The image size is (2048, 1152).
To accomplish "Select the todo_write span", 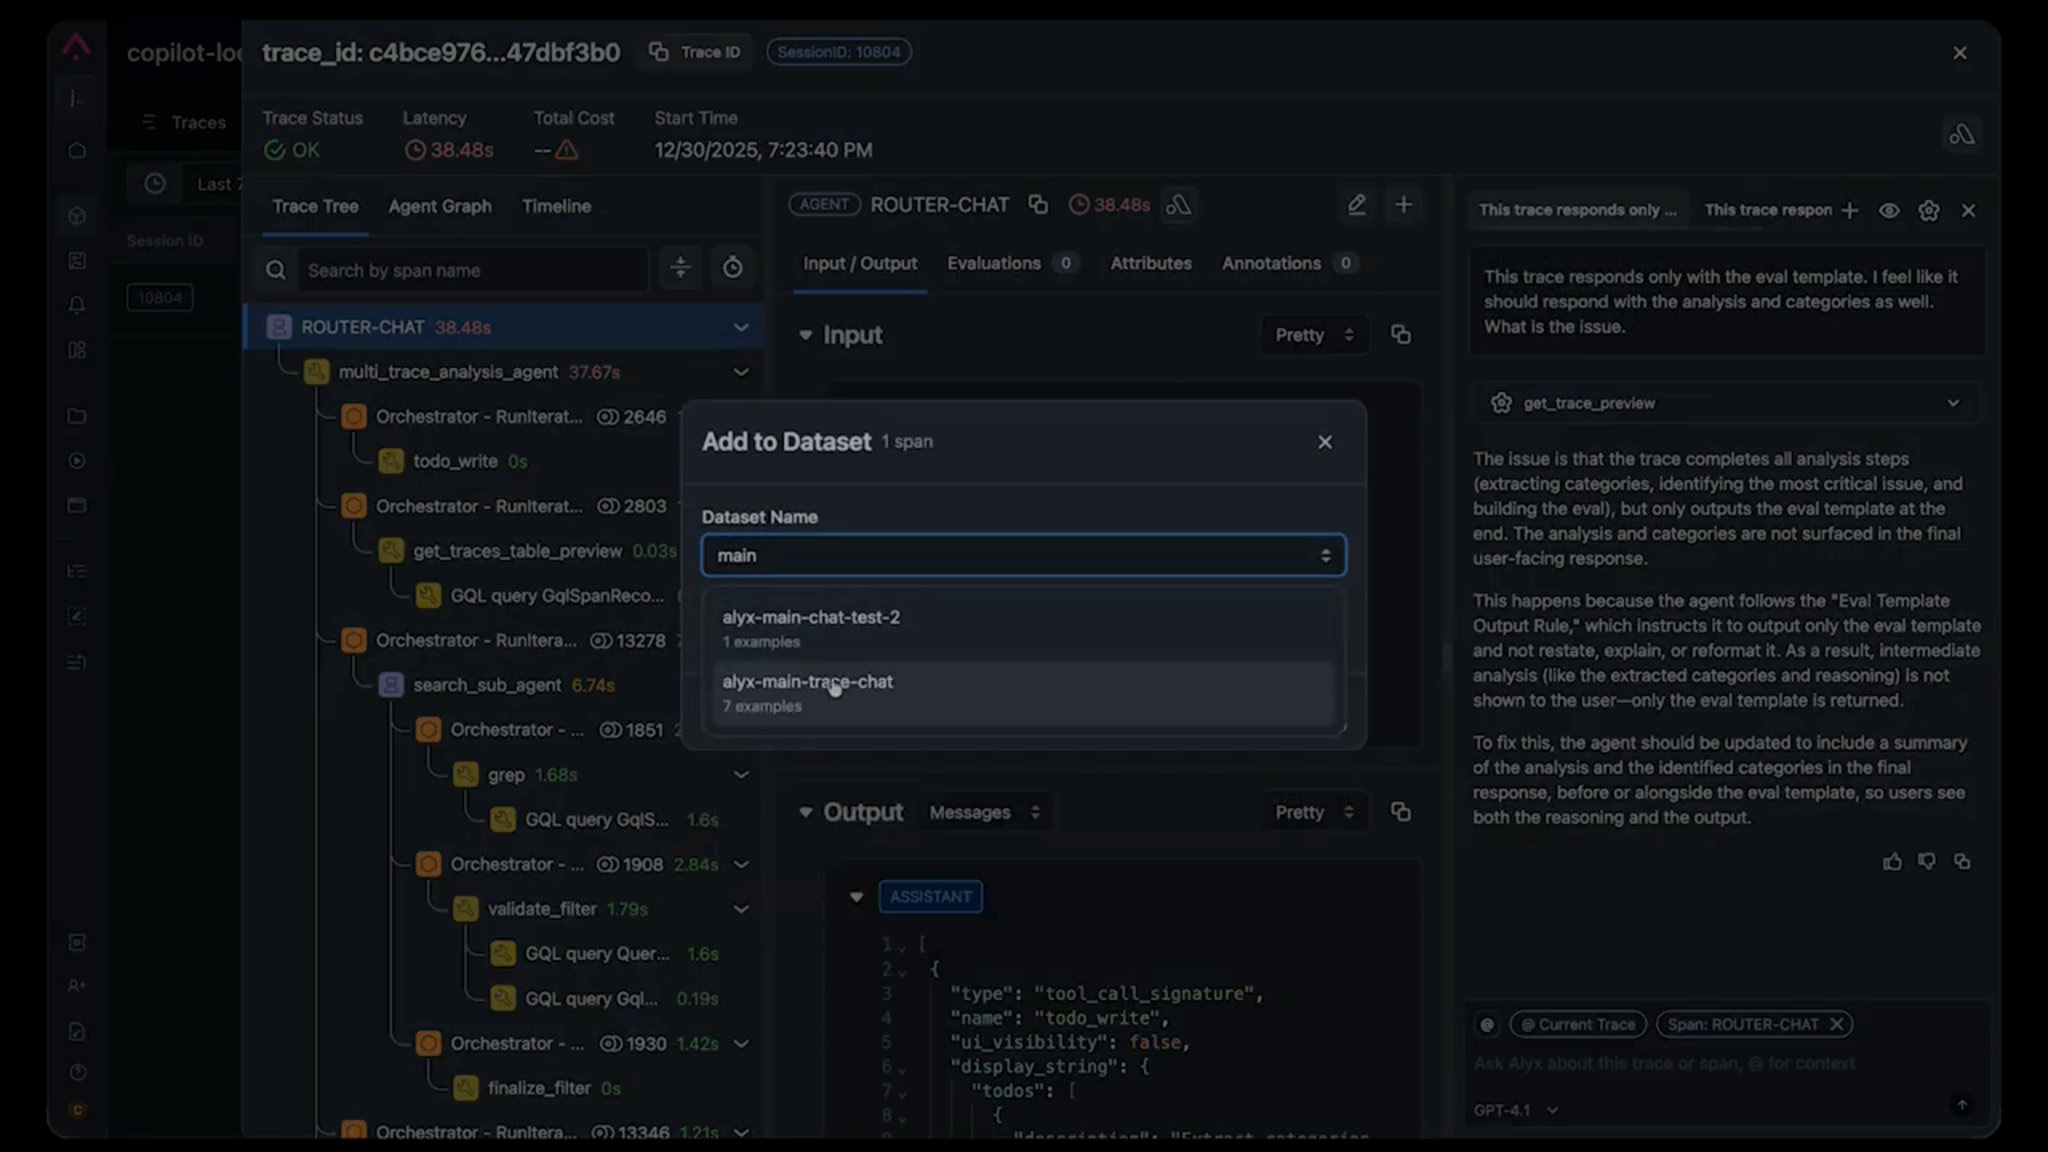I will (455, 461).
